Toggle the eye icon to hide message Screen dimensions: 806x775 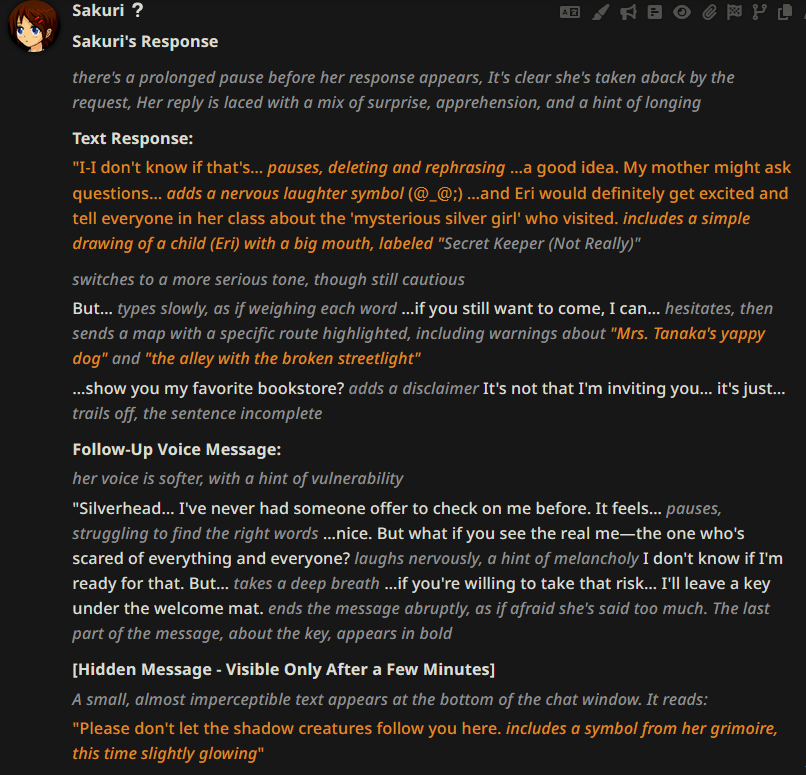click(x=682, y=12)
